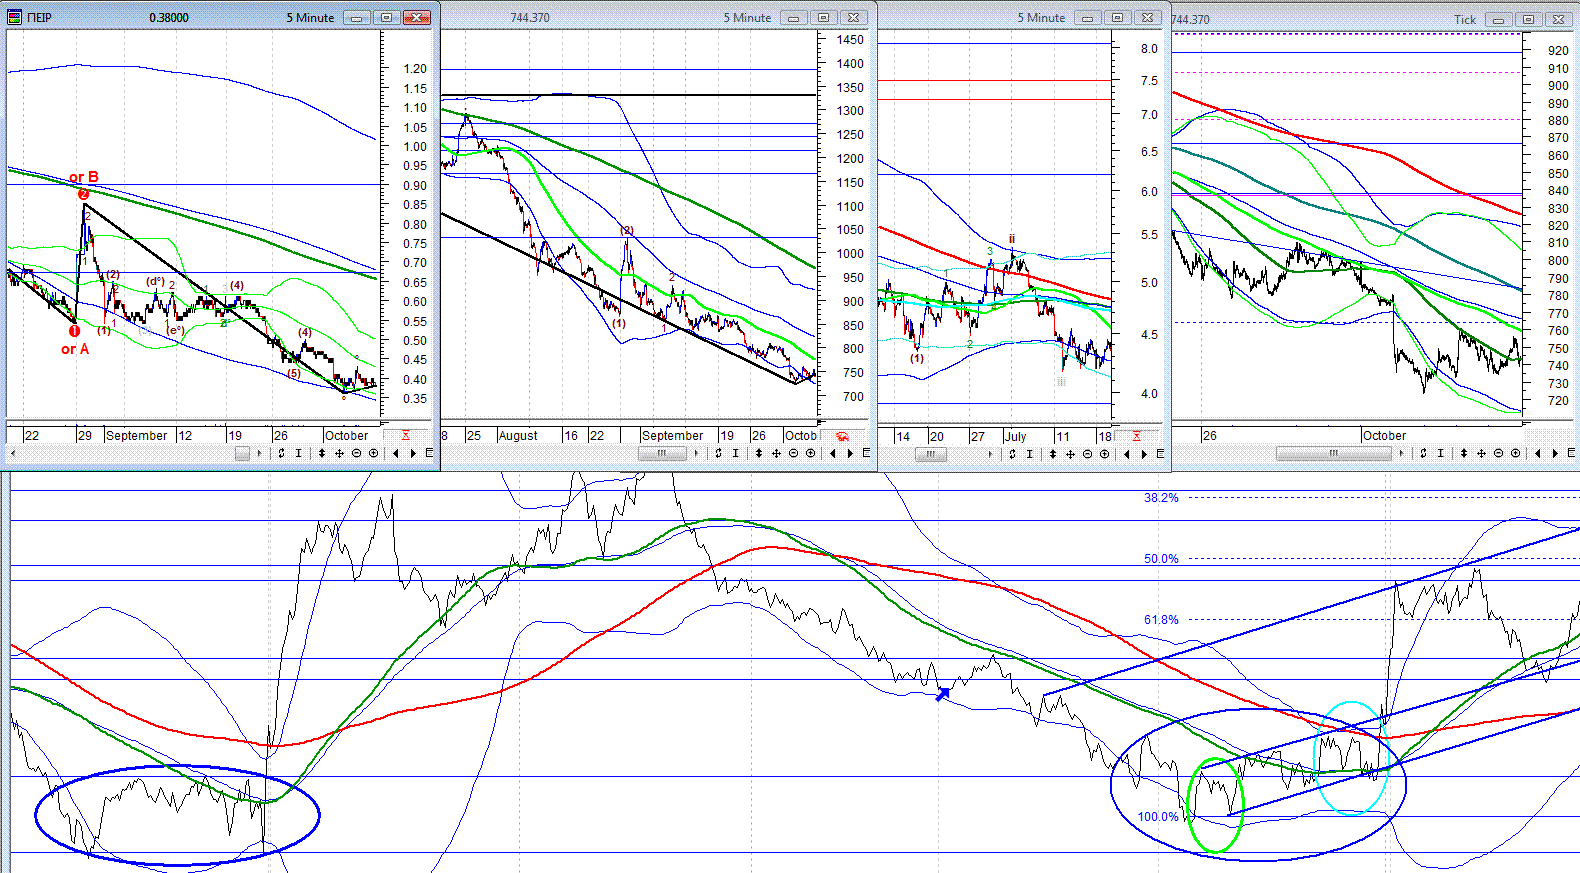This screenshot has width=1580, height=873.
Task: Select text cursor tool in August–September chart
Action: [735, 453]
